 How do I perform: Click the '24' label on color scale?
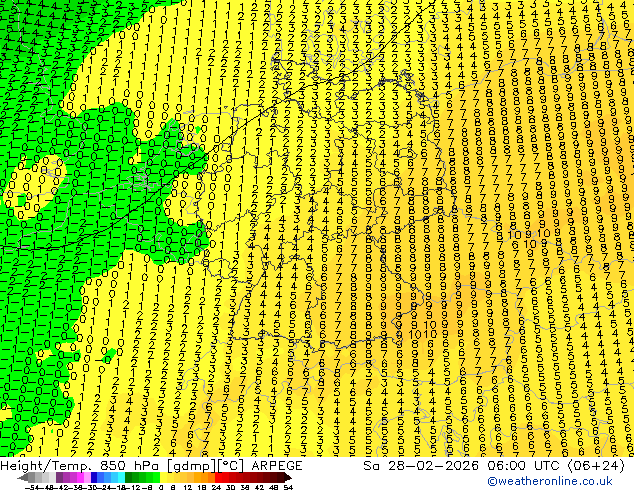coord(216,487)
